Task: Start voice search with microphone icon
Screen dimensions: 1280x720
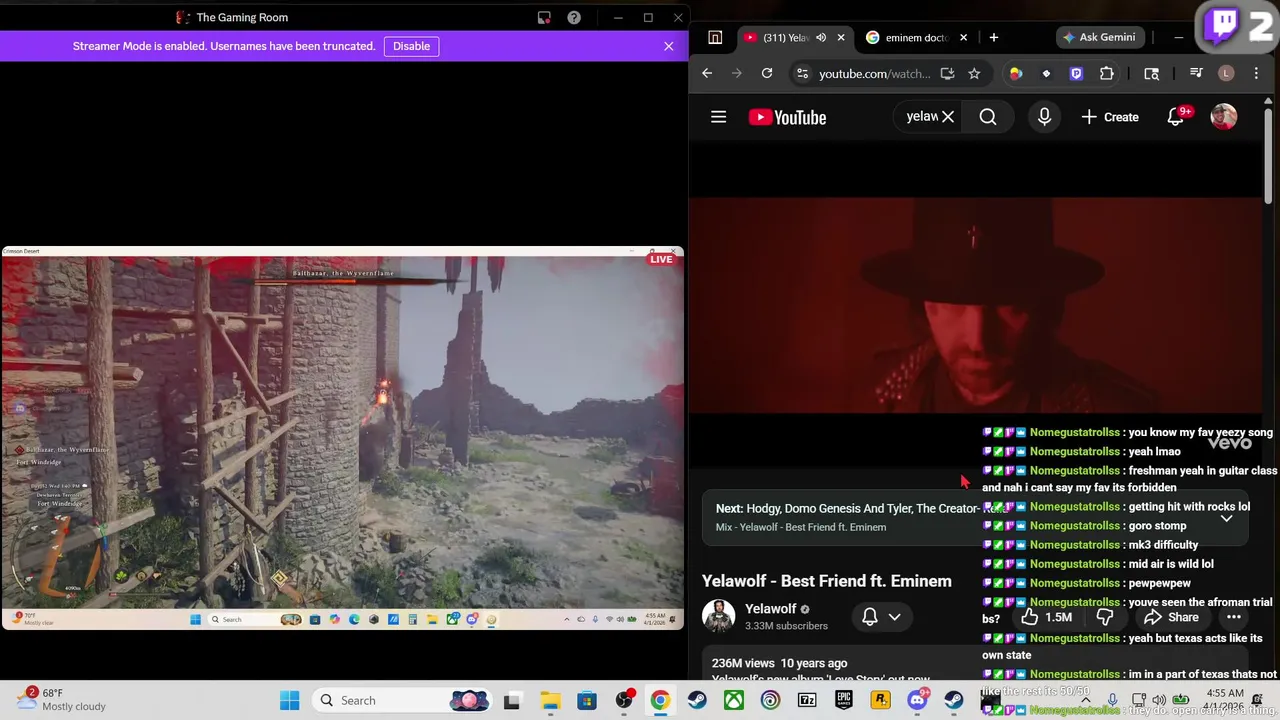Action: [1044, 117]
